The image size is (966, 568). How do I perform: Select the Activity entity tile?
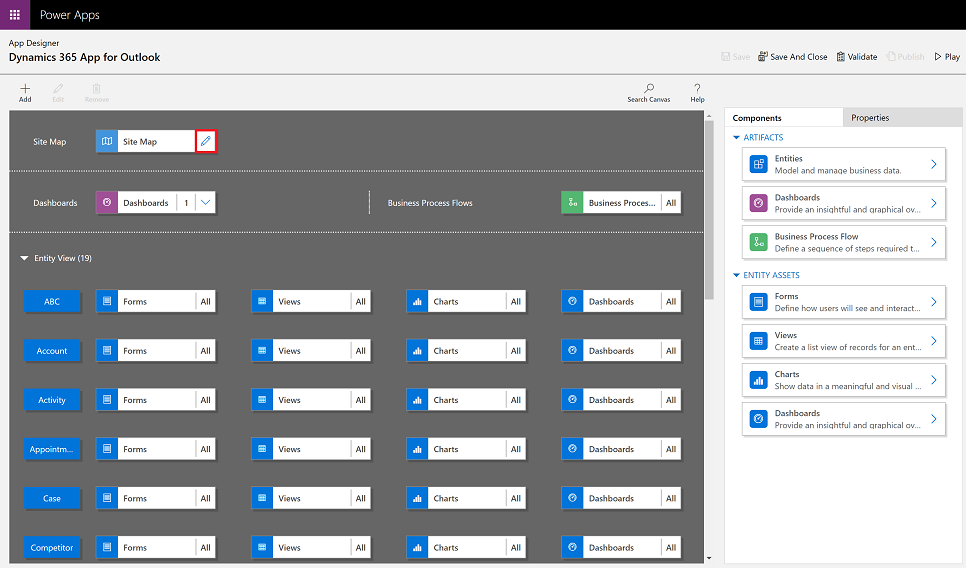[52, 400]
